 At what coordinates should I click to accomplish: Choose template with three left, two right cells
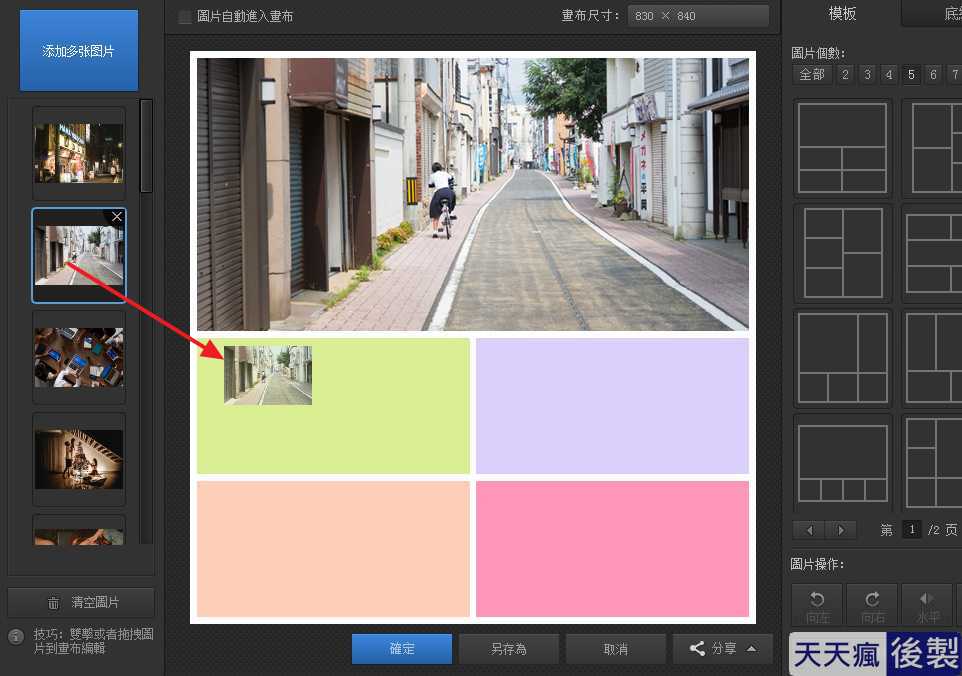pos(842,253)
